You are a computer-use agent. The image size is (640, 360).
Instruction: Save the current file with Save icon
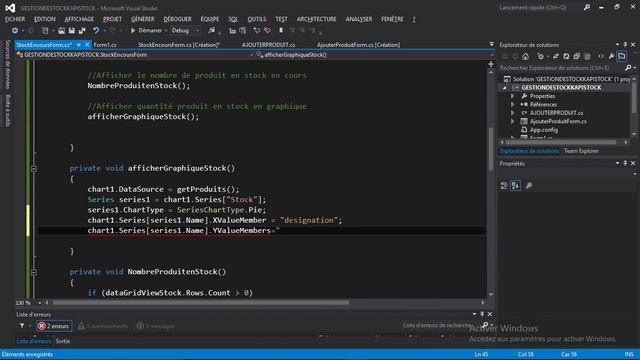coord(71,31)
